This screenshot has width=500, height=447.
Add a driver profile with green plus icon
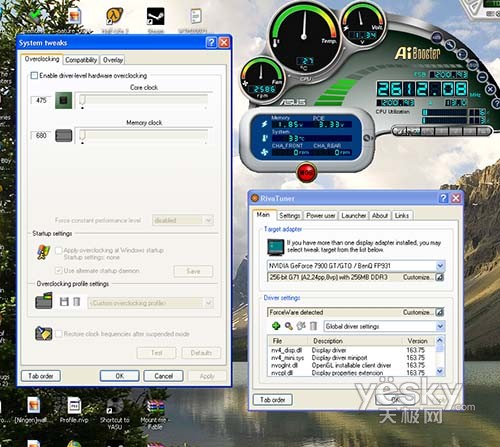click(276, 326)
